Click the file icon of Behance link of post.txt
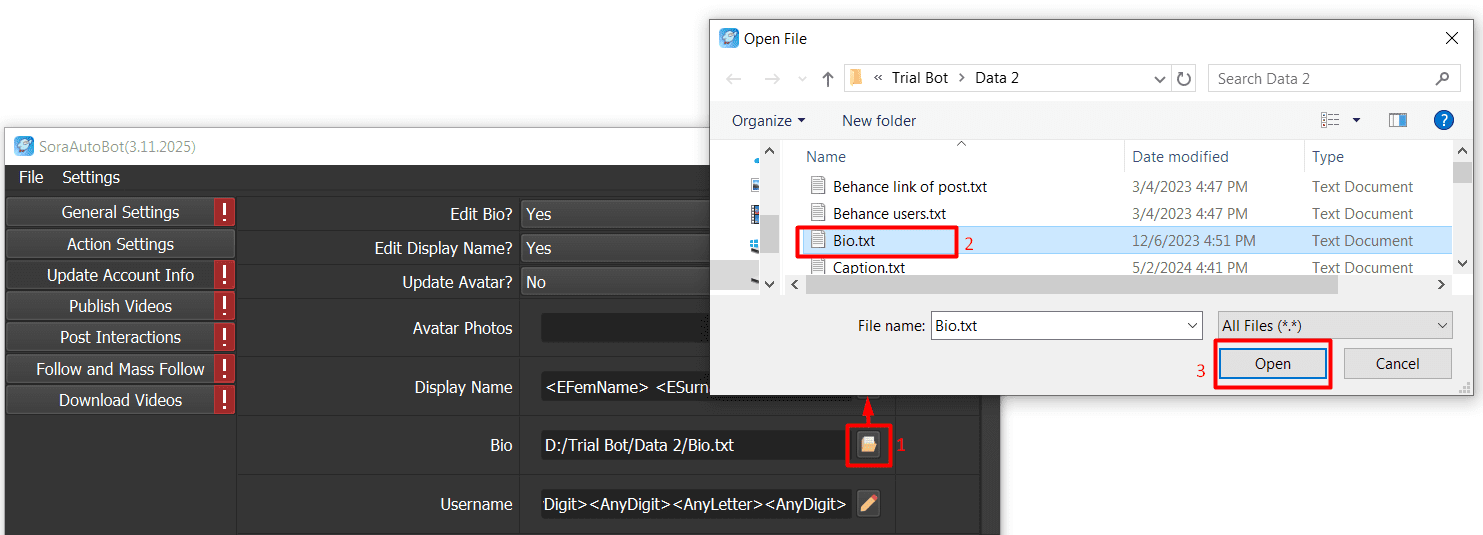The height and width of the screenshot is (535, 1483). pyautogui.click(x=817, y=186)
